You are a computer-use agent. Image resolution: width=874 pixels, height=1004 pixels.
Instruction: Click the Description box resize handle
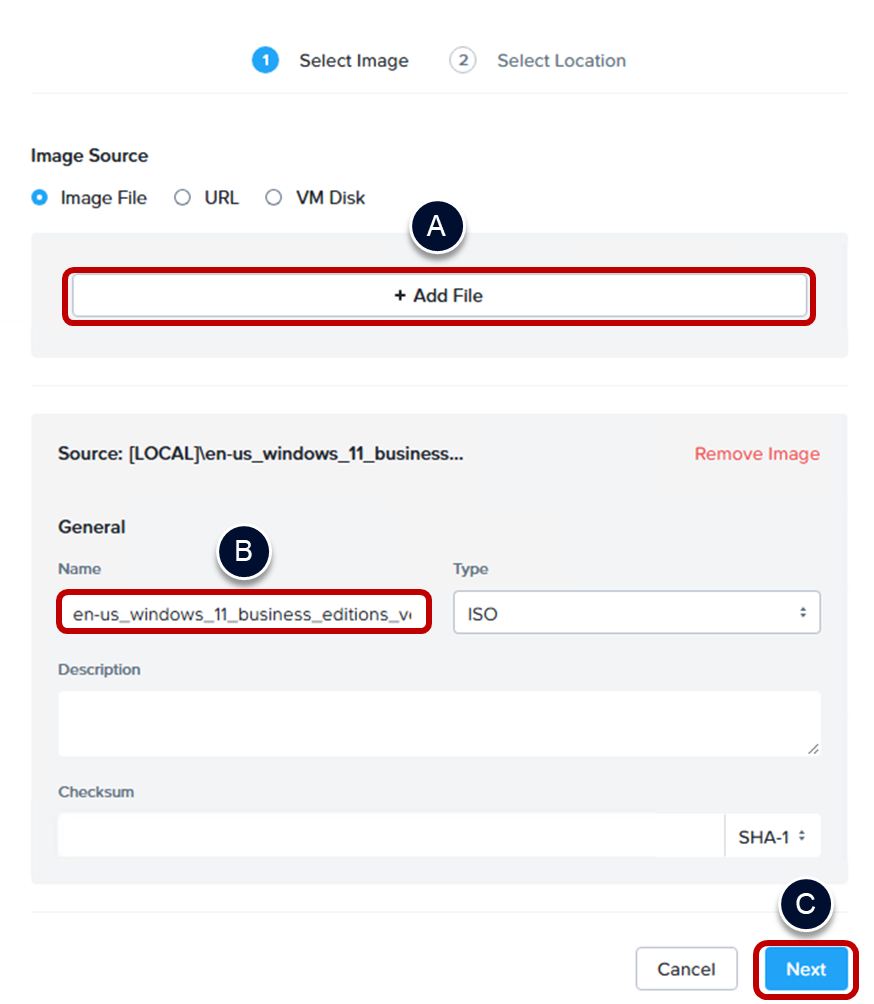[x=813, y=748]
